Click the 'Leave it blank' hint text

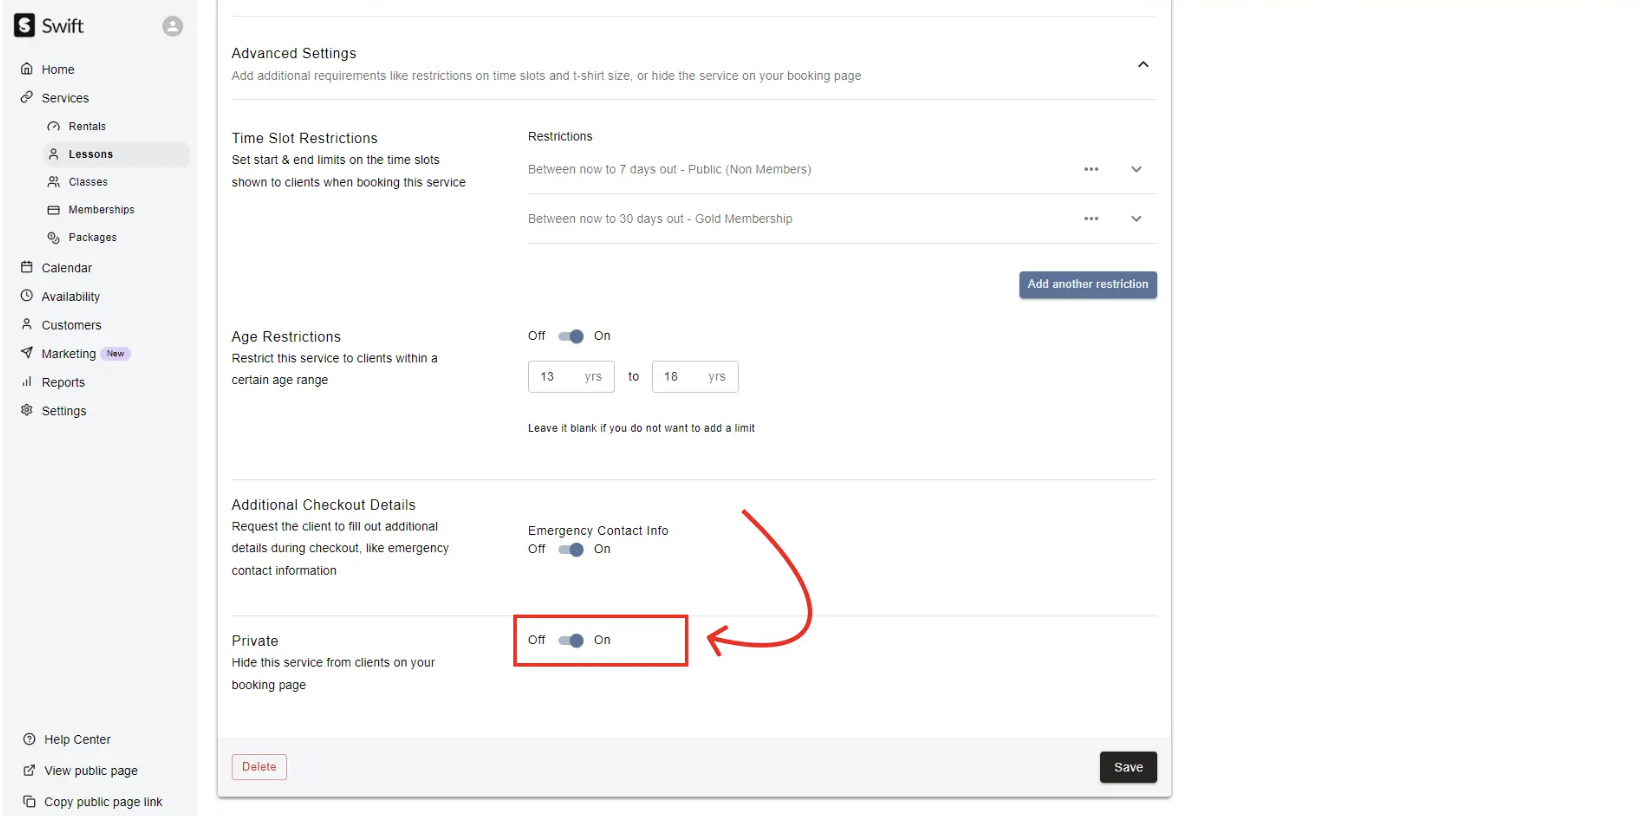tap(641, 428)
